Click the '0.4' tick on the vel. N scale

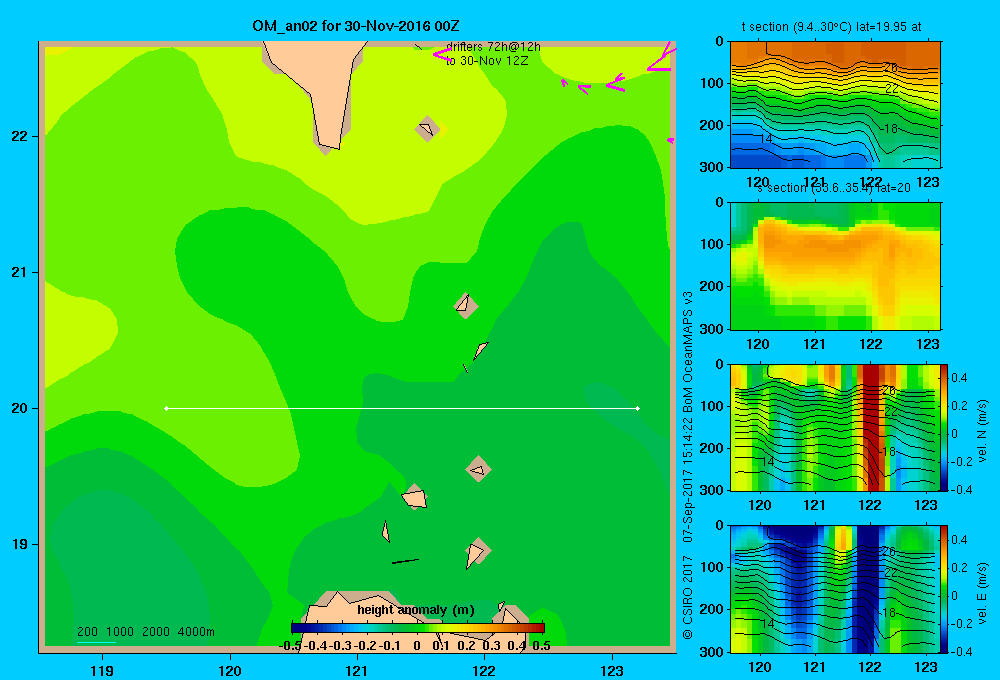(959, 378)
